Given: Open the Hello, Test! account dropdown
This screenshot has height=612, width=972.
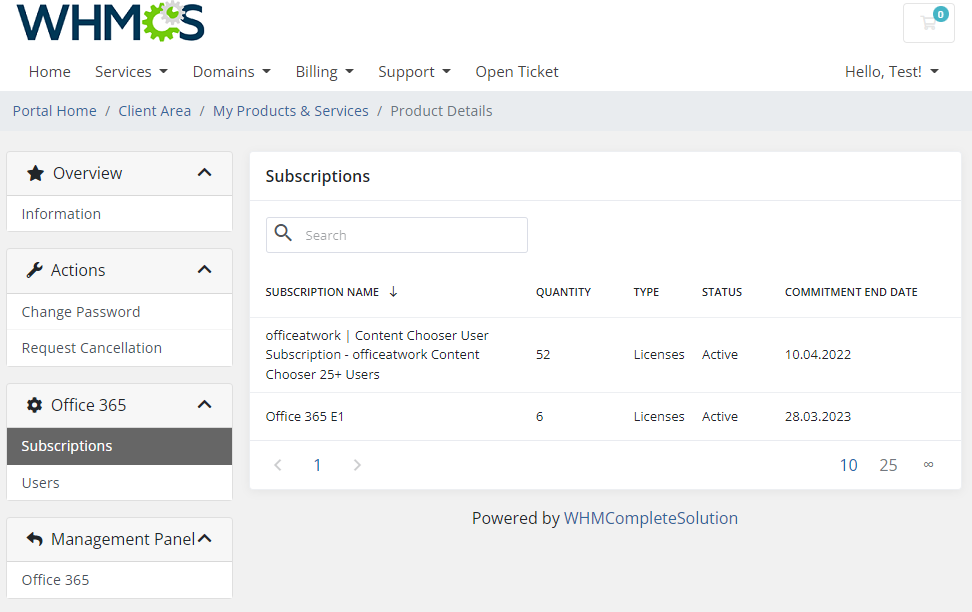Looking at the screenshot, I should (x=892, y=72).
